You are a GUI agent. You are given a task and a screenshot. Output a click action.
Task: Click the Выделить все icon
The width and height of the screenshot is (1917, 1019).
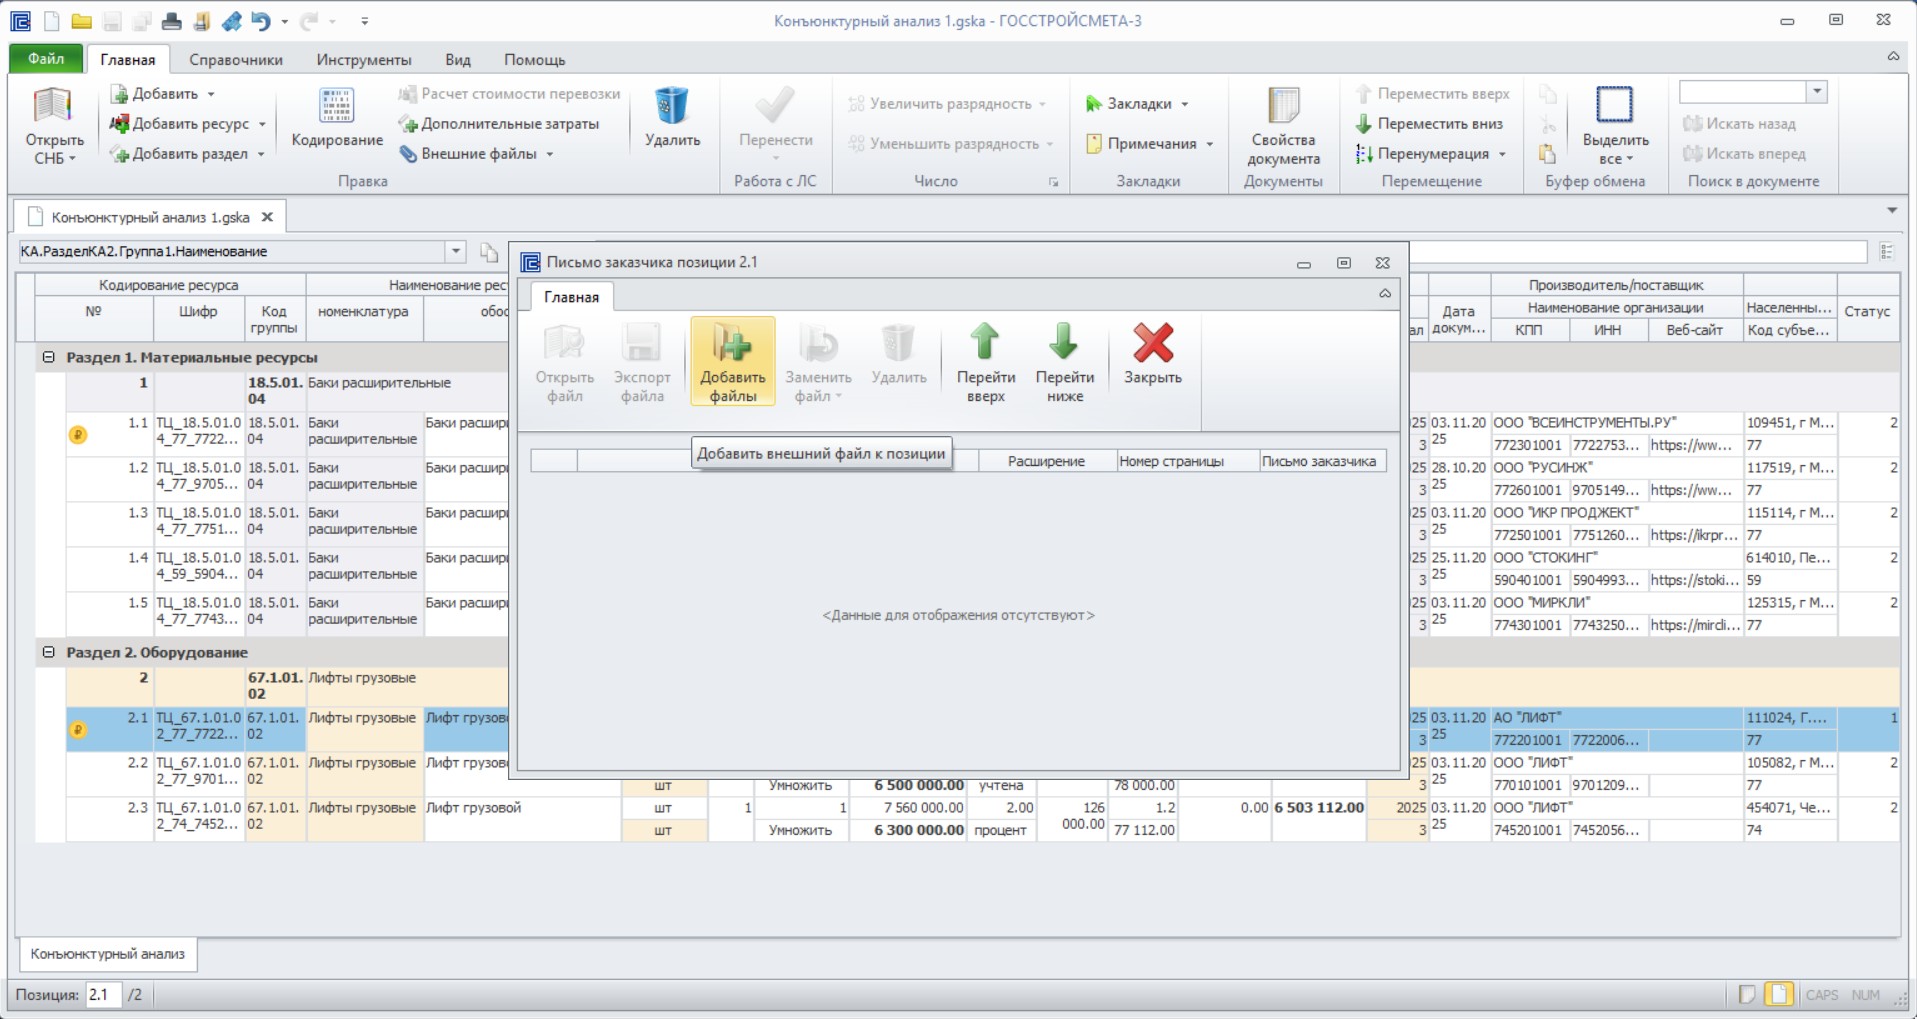point(1614,105)
